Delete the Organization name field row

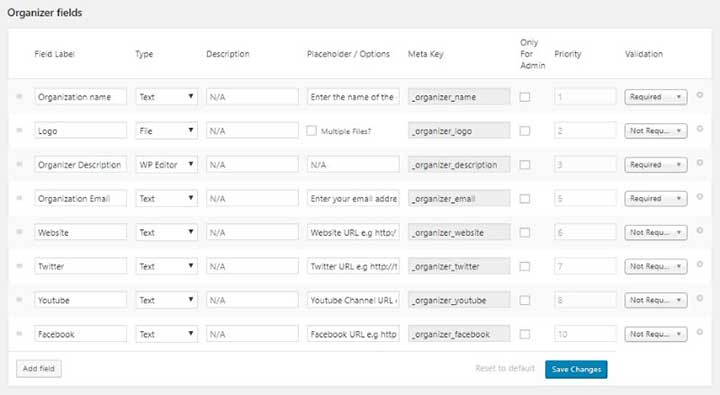tap(699, 95)
